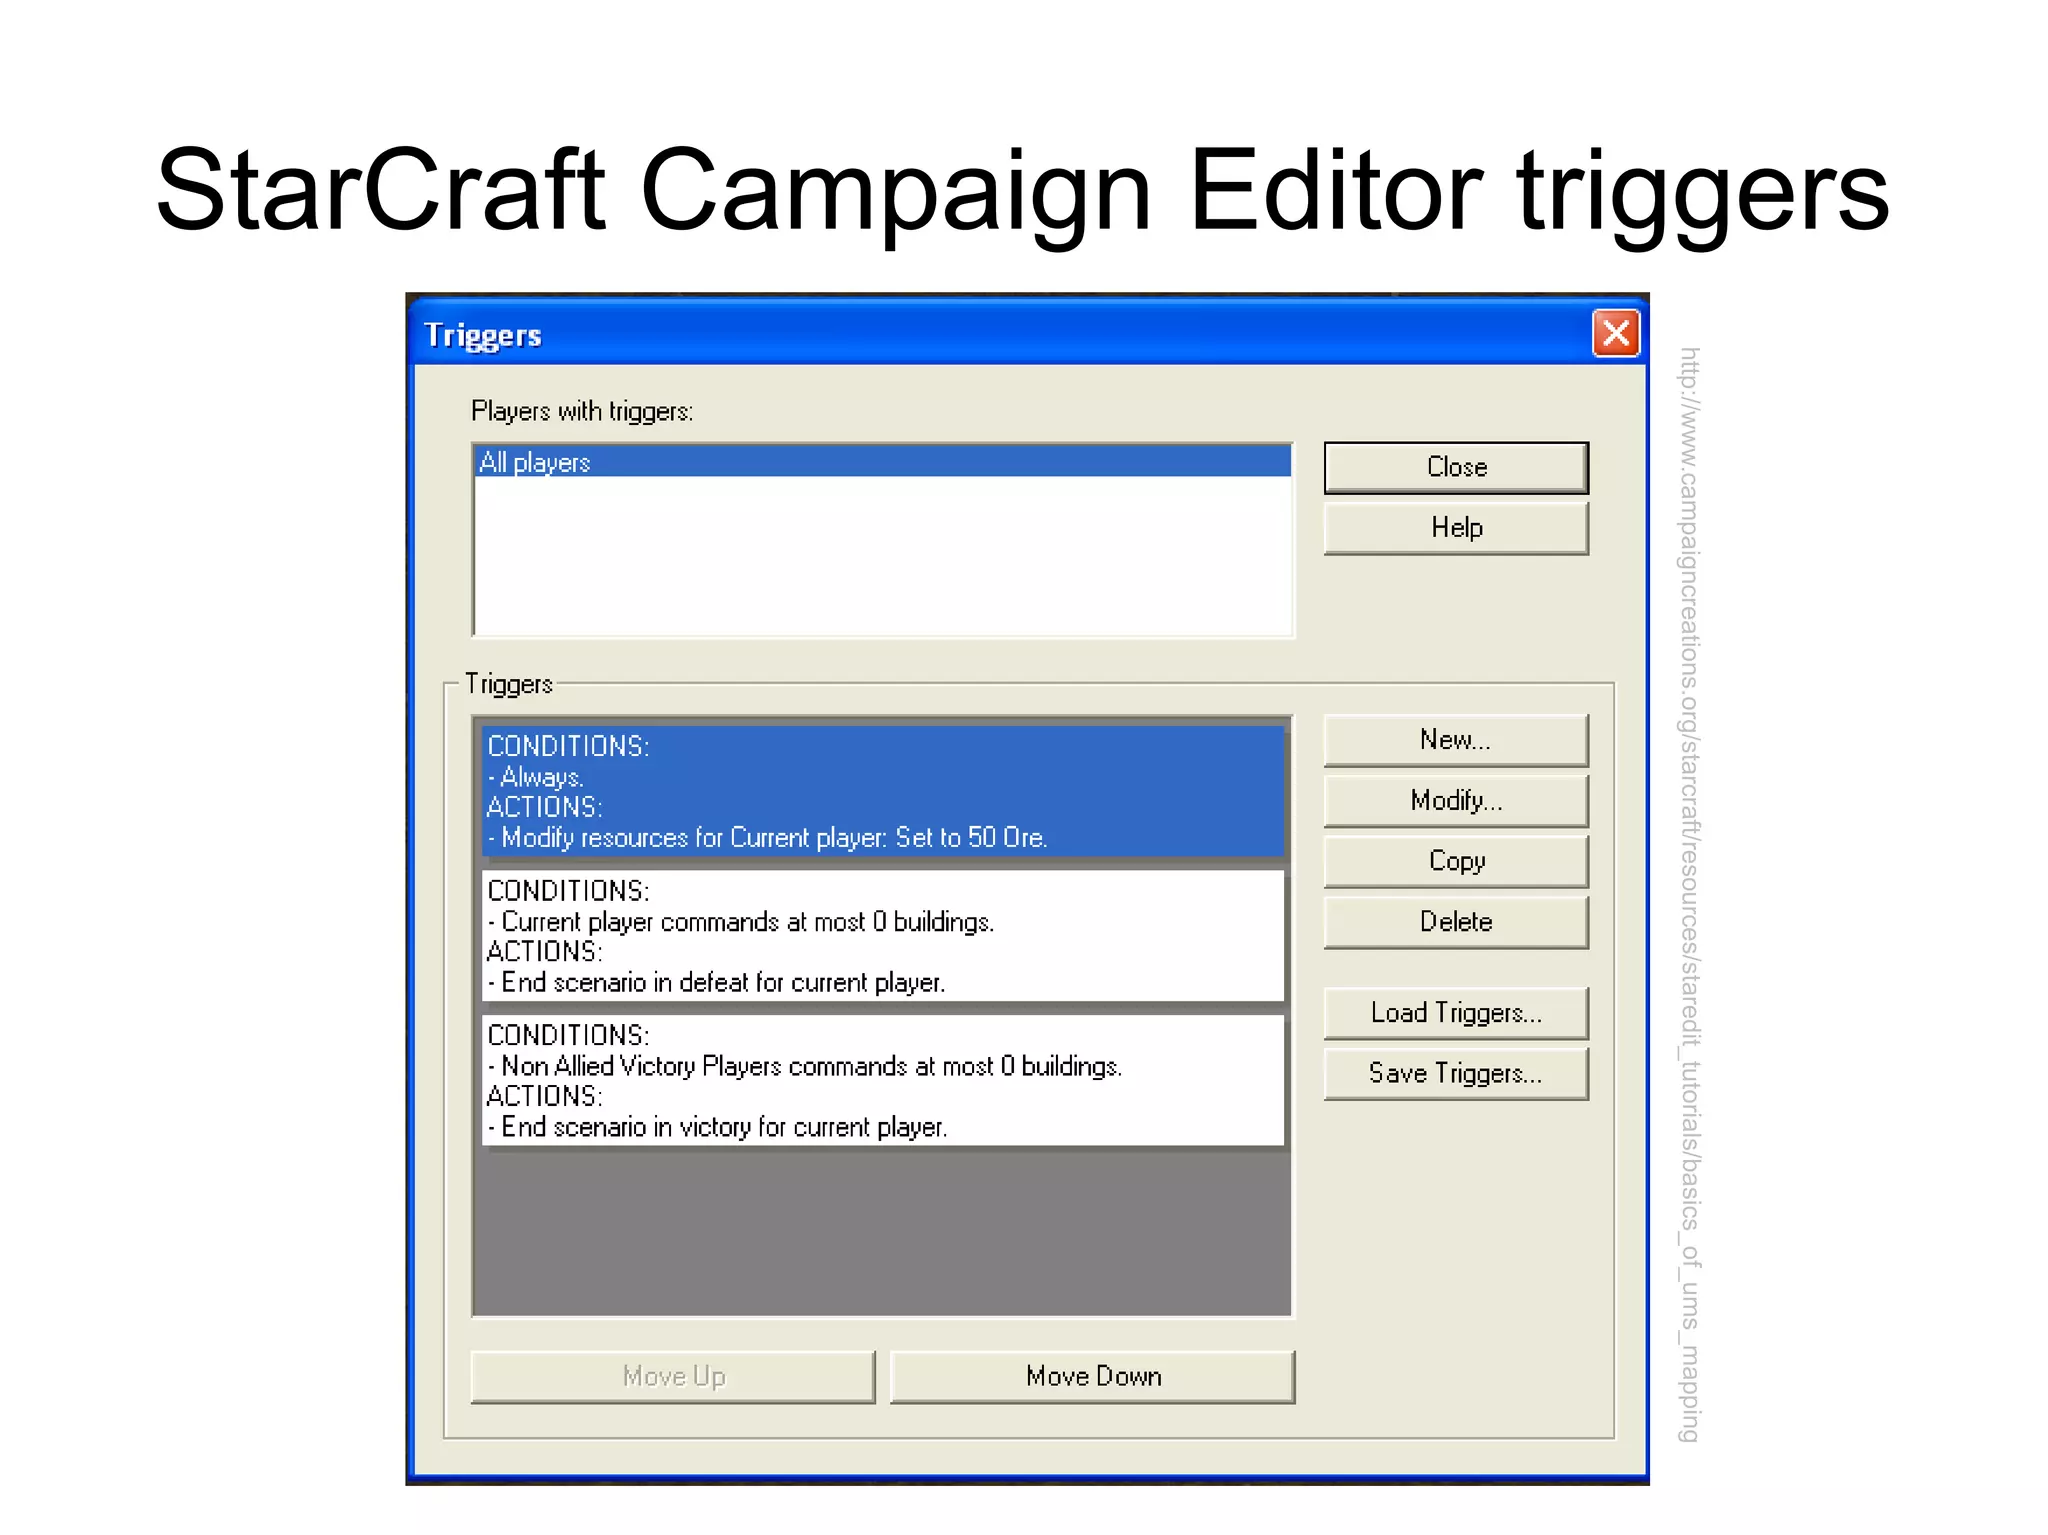Open Help for triggers
The width and height of the screenshot is (2048, 1535).
coord(1456,528)
